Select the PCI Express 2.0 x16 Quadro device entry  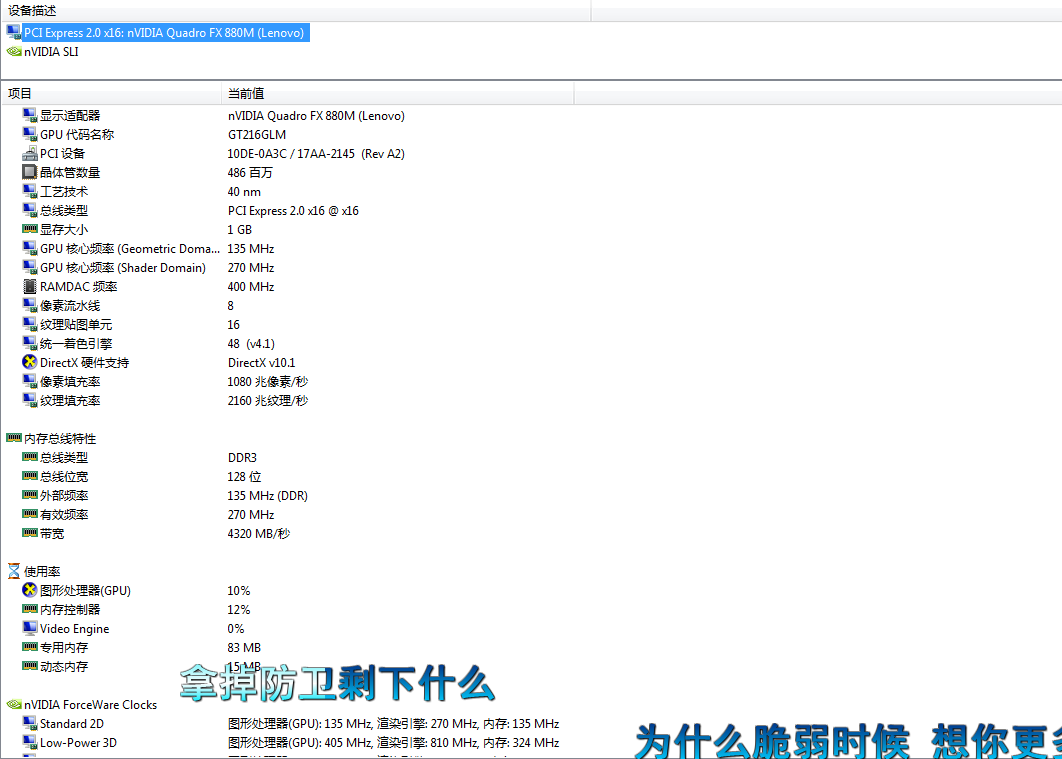pyautogui.click(x=164, y=33)
